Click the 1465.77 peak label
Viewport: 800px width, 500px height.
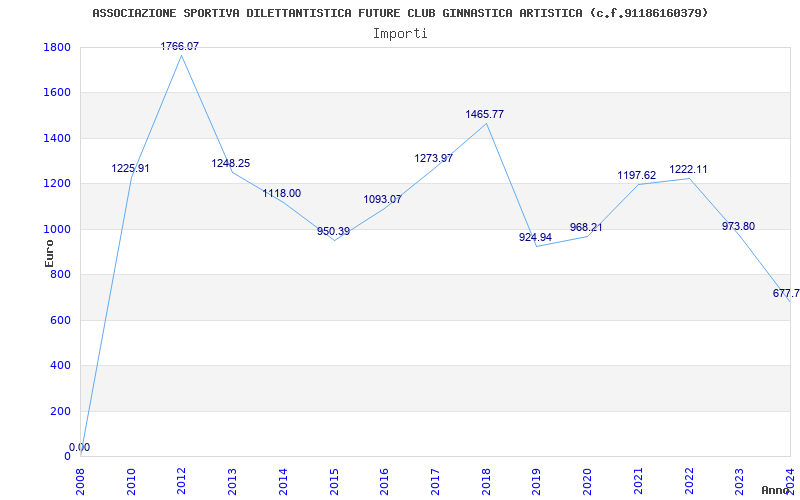tap(484, 114)
